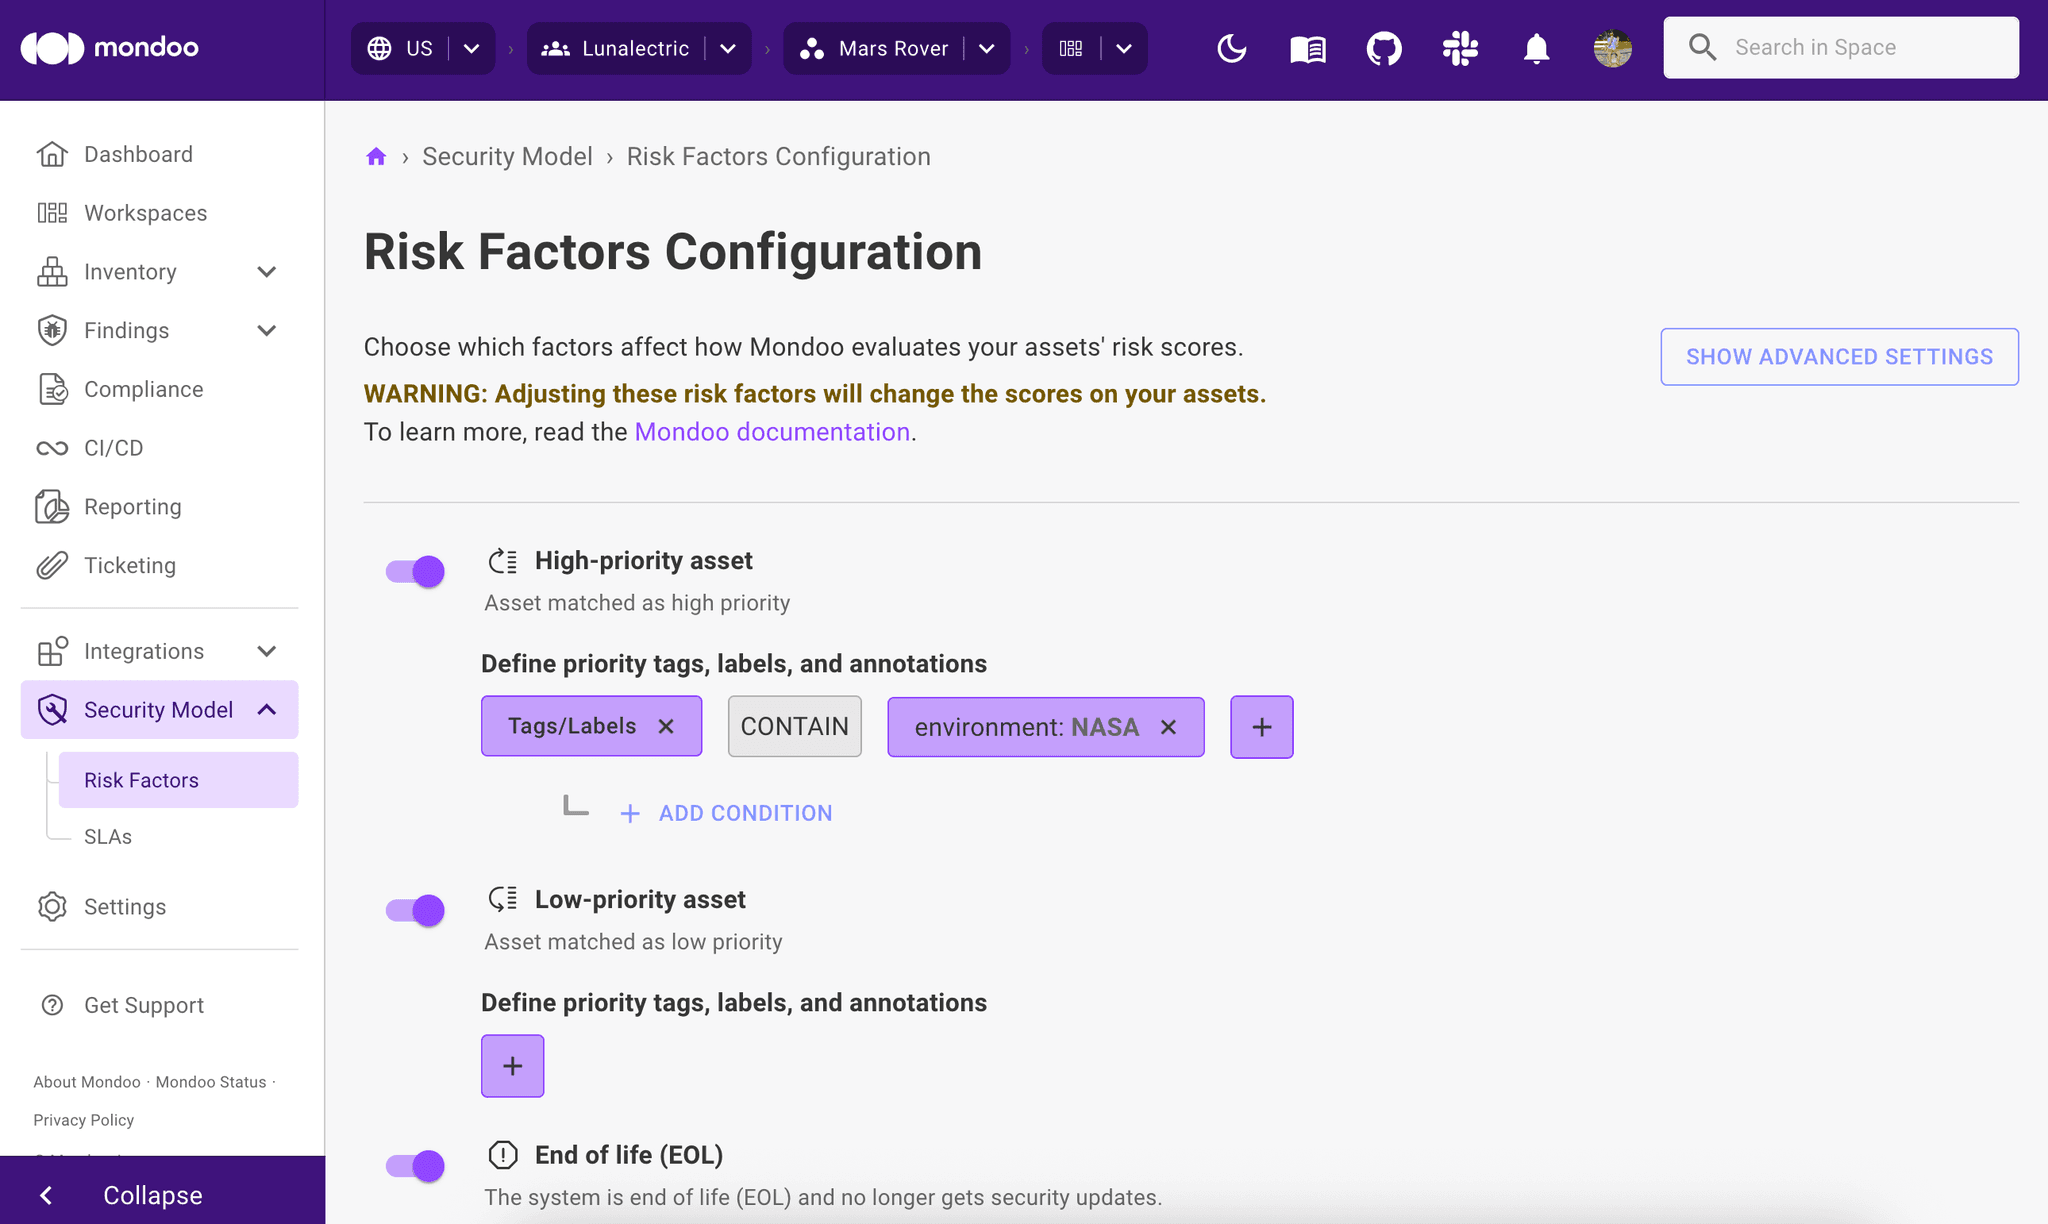Click the home breadcrumb icon

point(375,155)
